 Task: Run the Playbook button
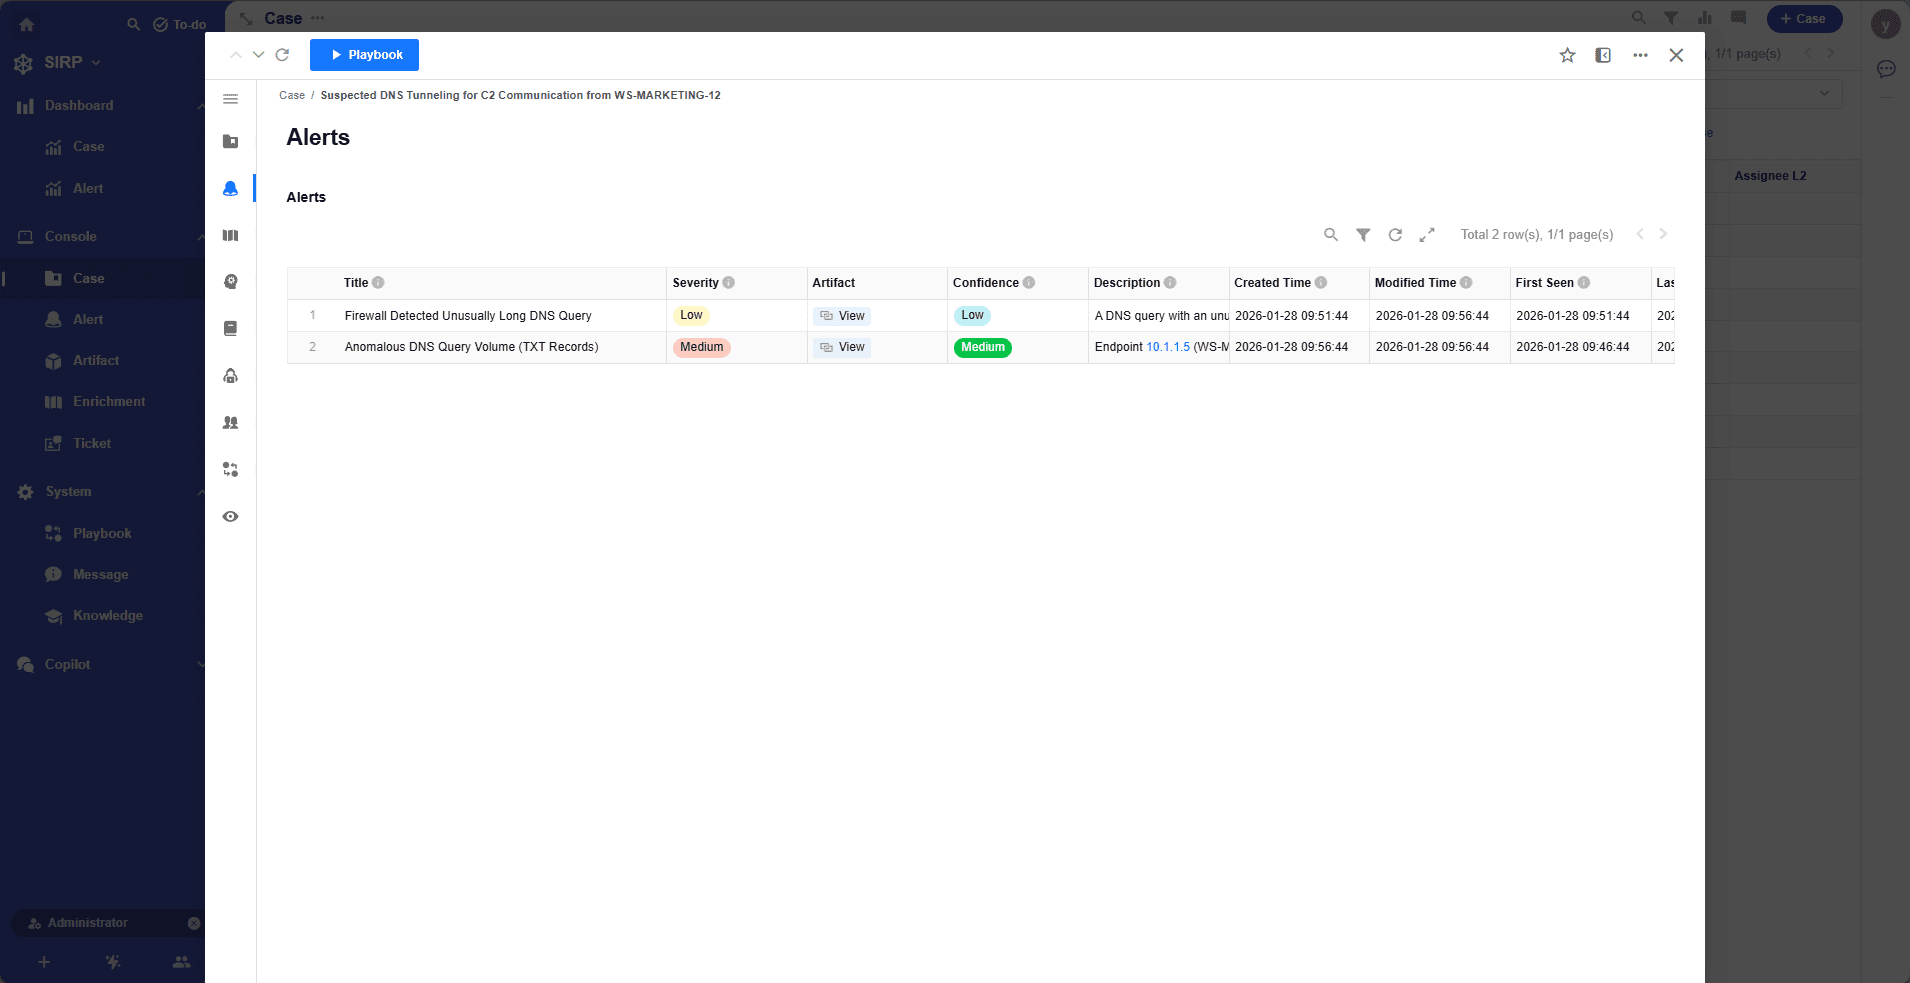[x=364, y=55]
